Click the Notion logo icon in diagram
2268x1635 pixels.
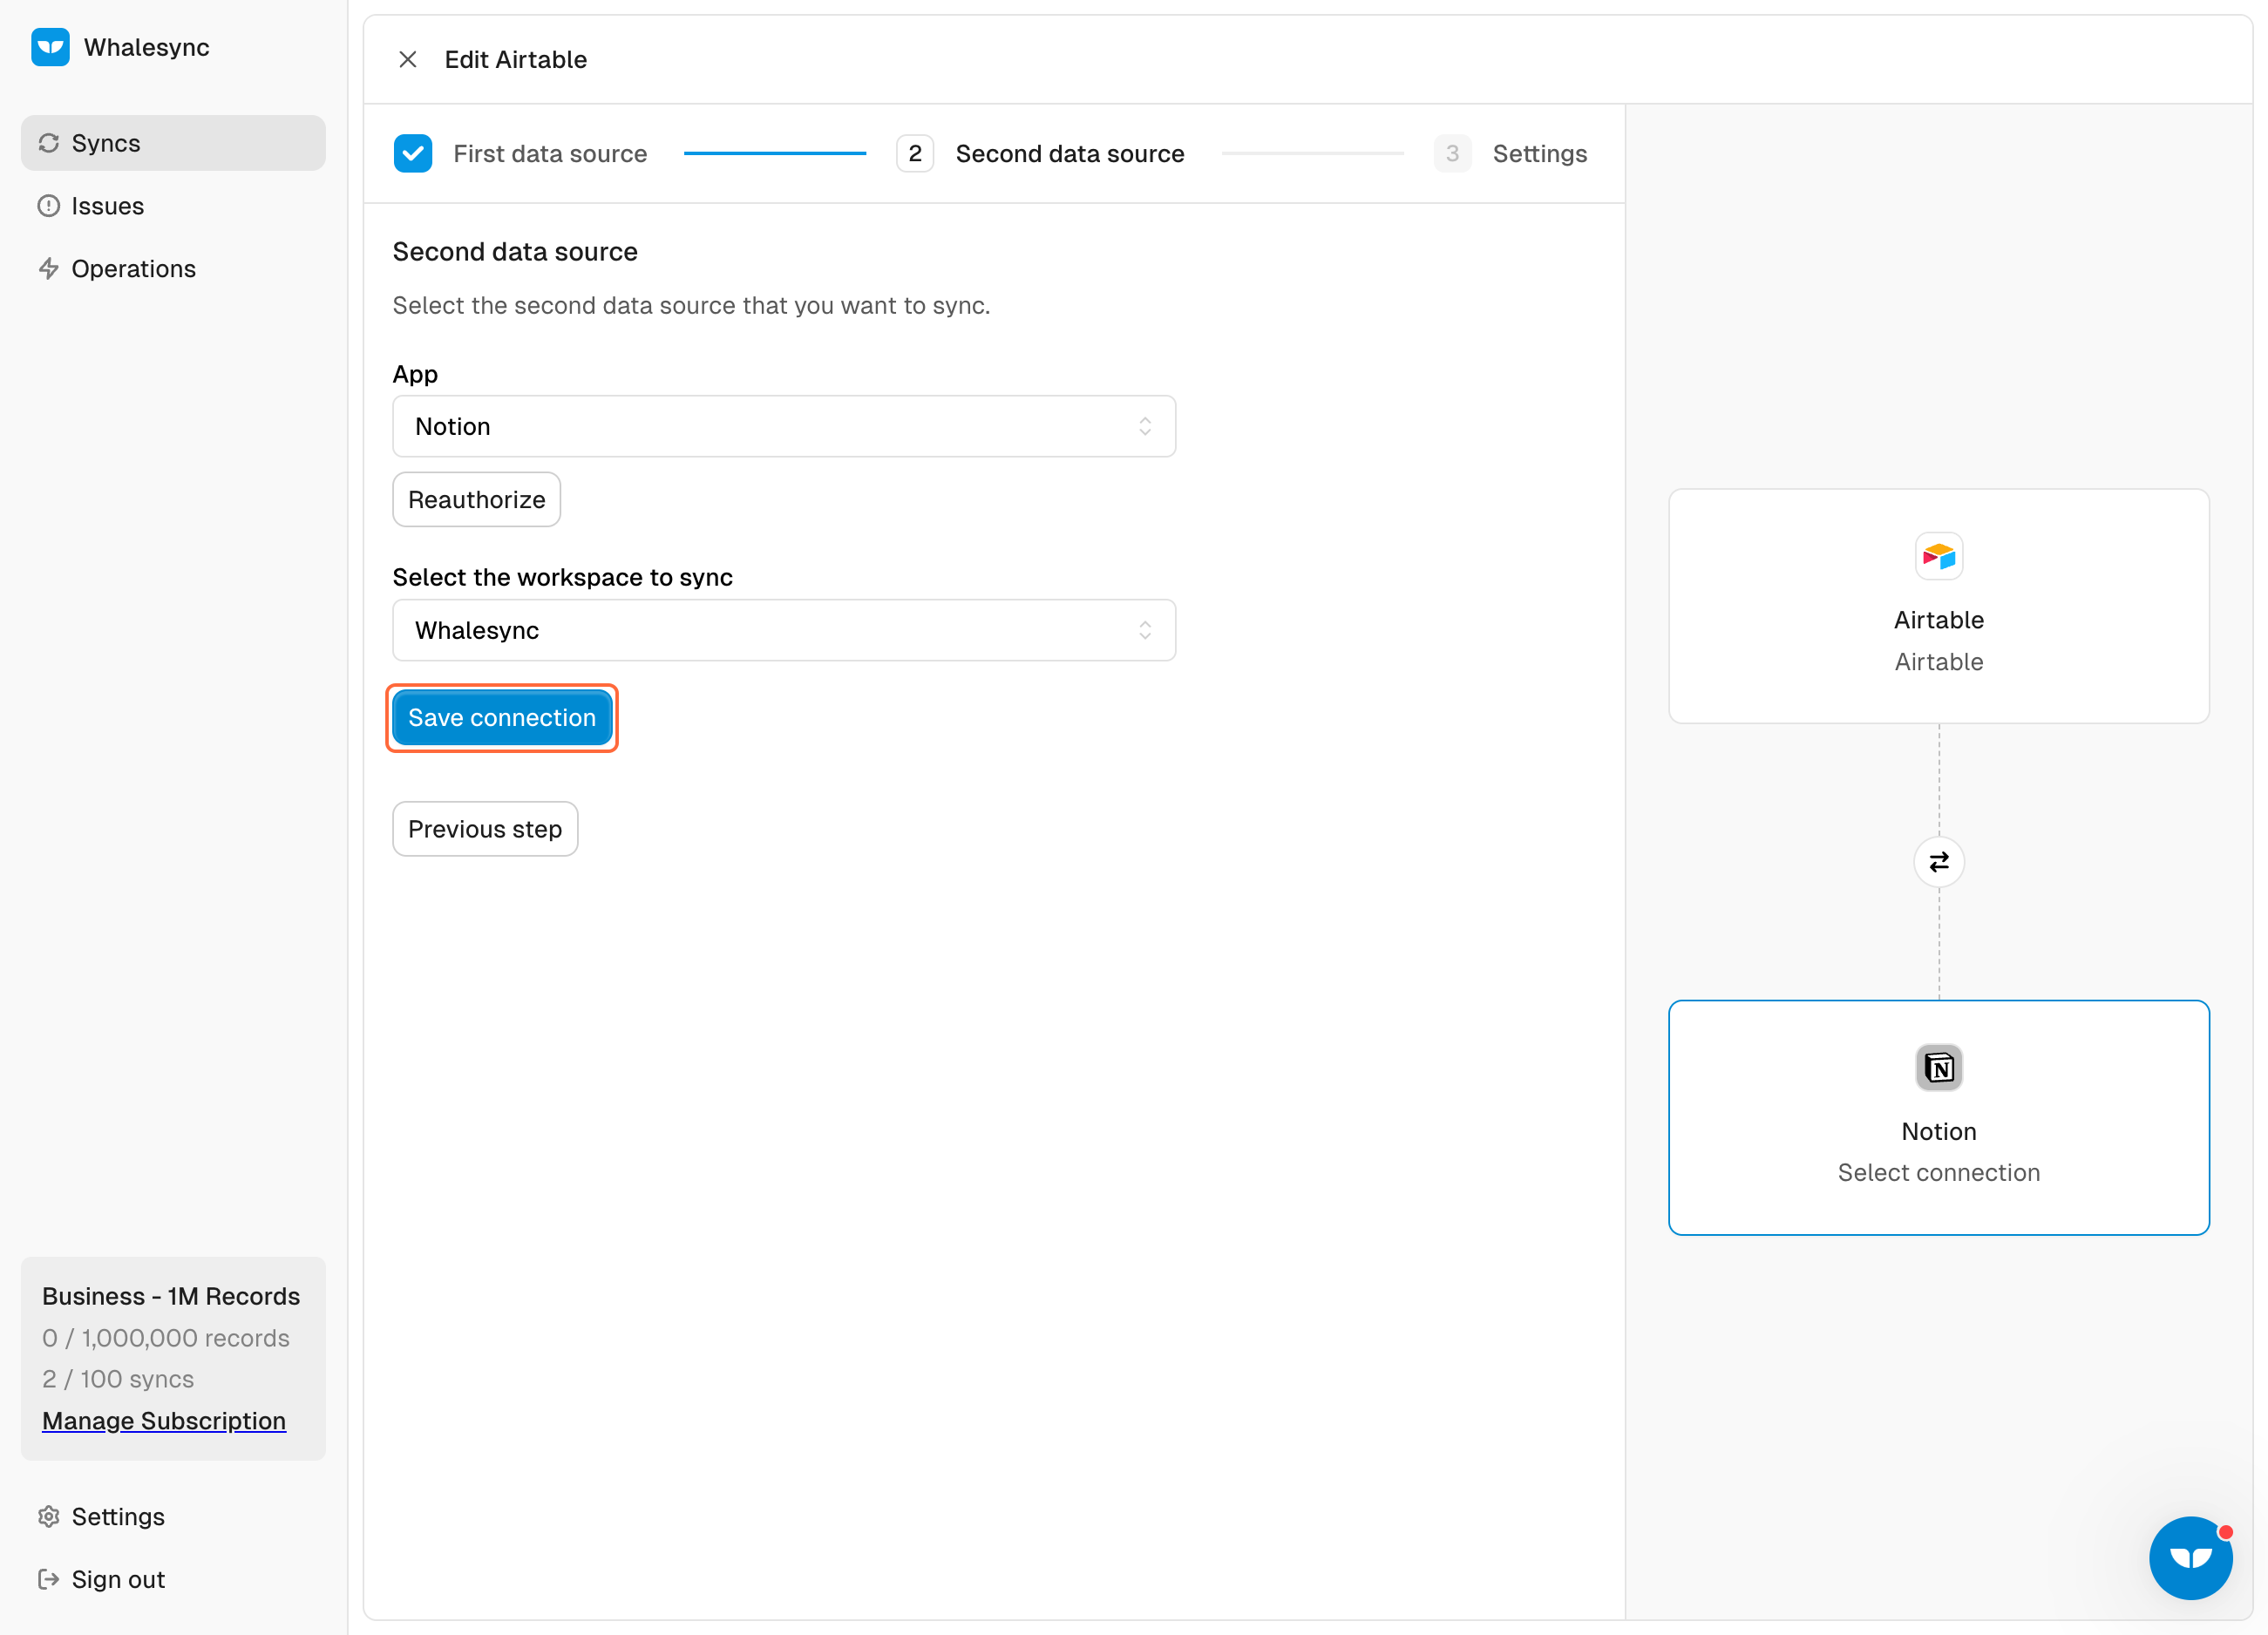point(1939,1068)
